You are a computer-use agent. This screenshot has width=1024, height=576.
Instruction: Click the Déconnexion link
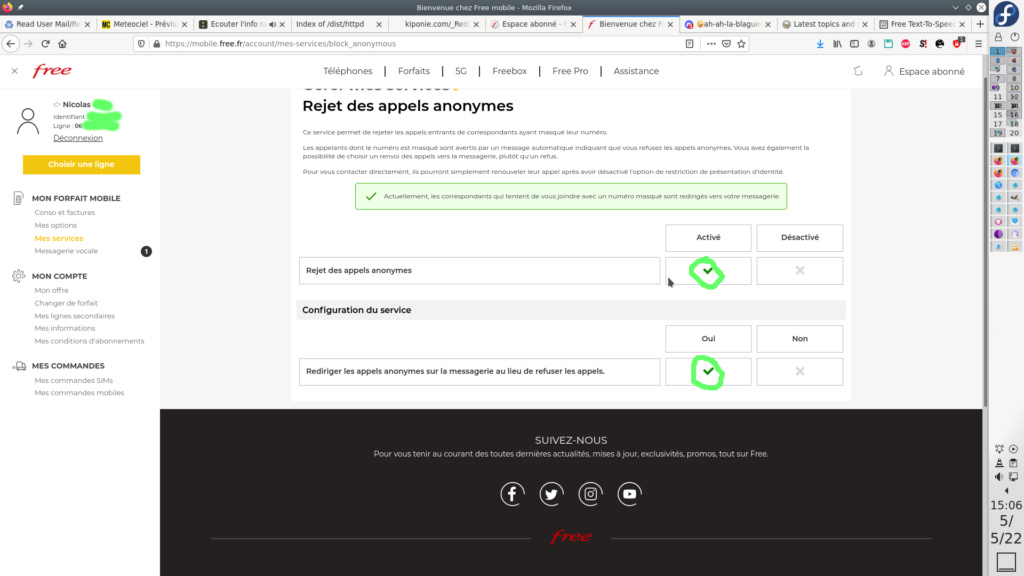[x=78, y=138]
